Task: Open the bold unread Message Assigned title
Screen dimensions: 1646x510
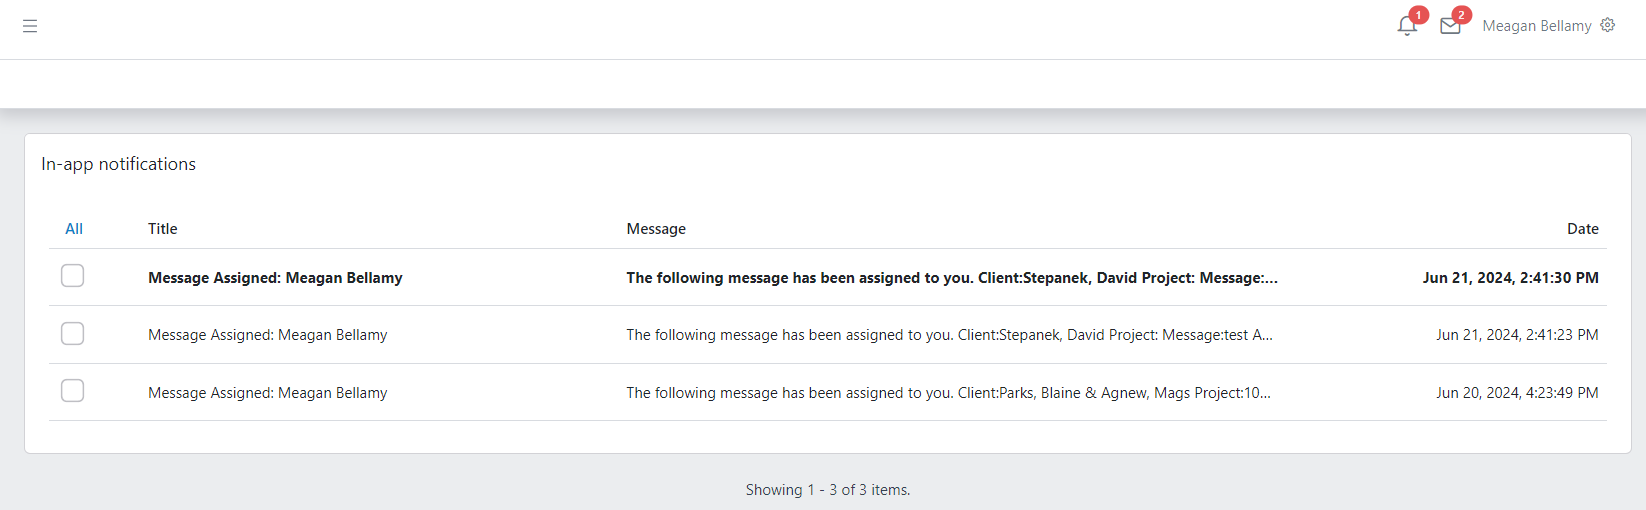Action: click(x=275, y=278)
